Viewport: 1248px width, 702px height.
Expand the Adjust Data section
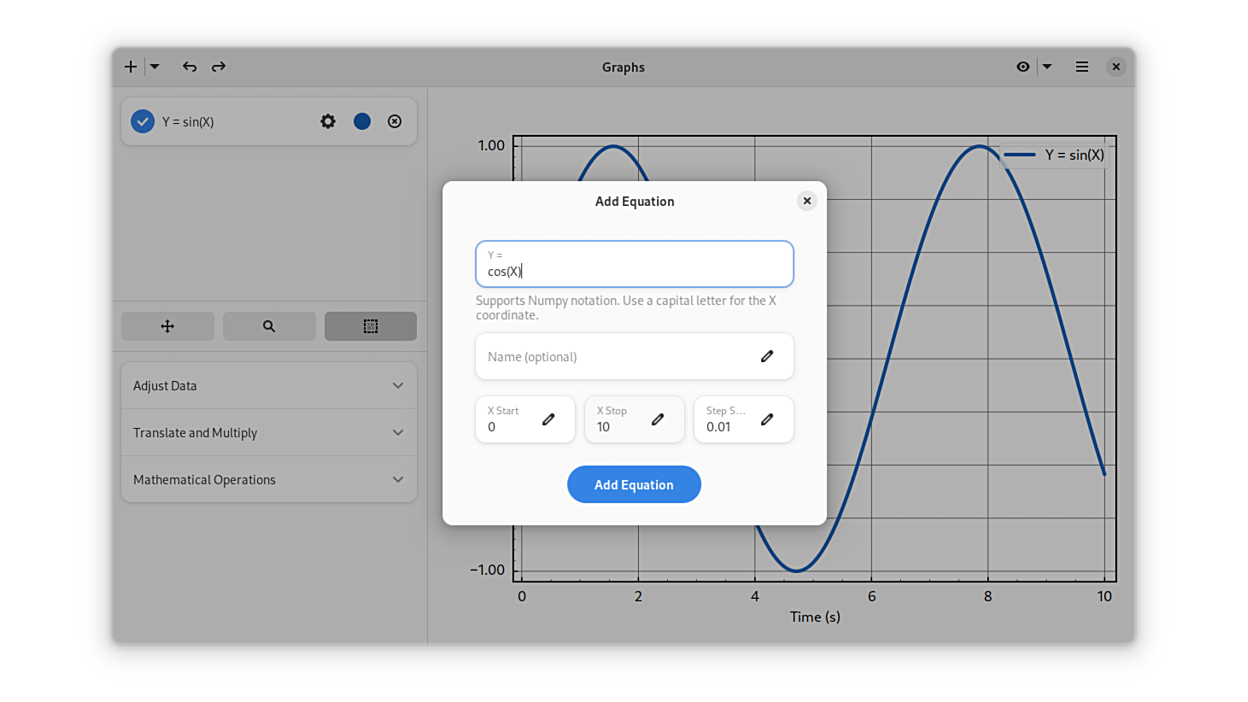[269, 386]
